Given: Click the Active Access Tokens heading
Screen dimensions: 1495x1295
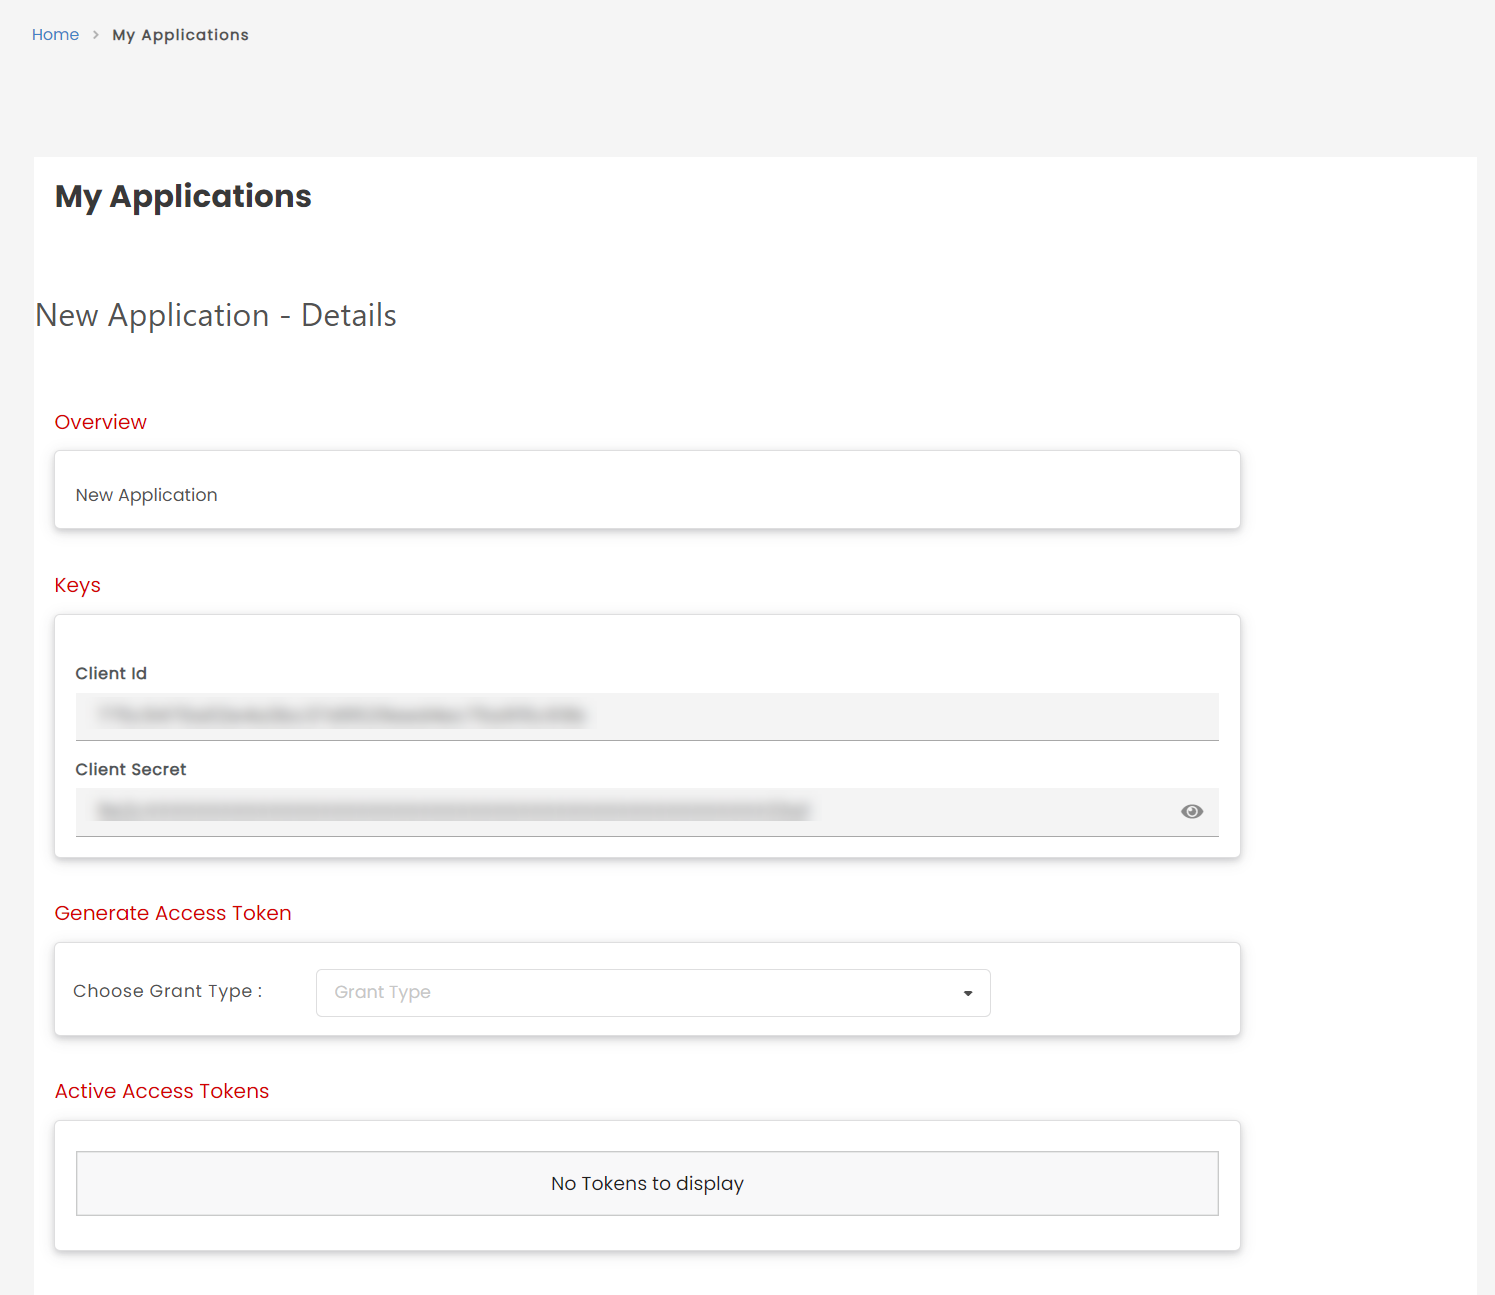Looking at the screenshot, I should (162, 1091).
